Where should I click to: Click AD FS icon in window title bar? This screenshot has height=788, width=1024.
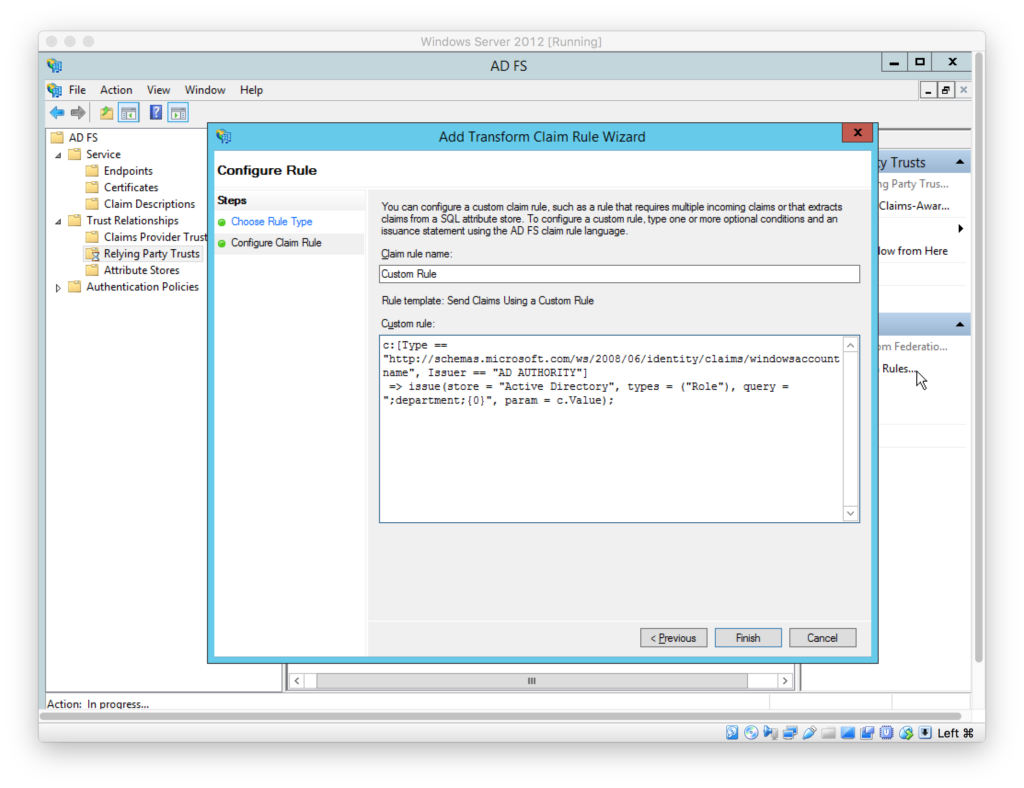coord(55,65)
